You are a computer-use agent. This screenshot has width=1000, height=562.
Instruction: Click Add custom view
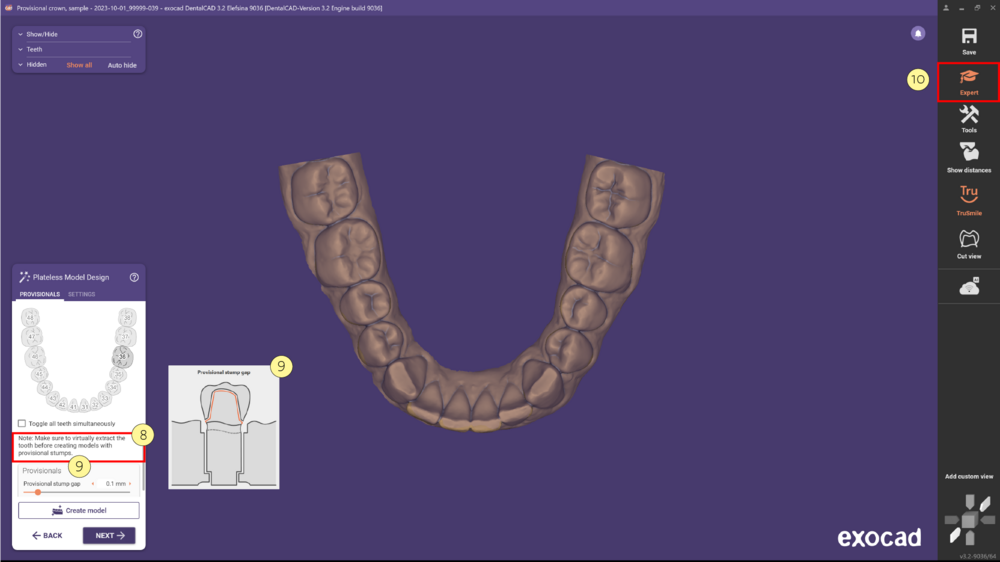click(969, 477)
